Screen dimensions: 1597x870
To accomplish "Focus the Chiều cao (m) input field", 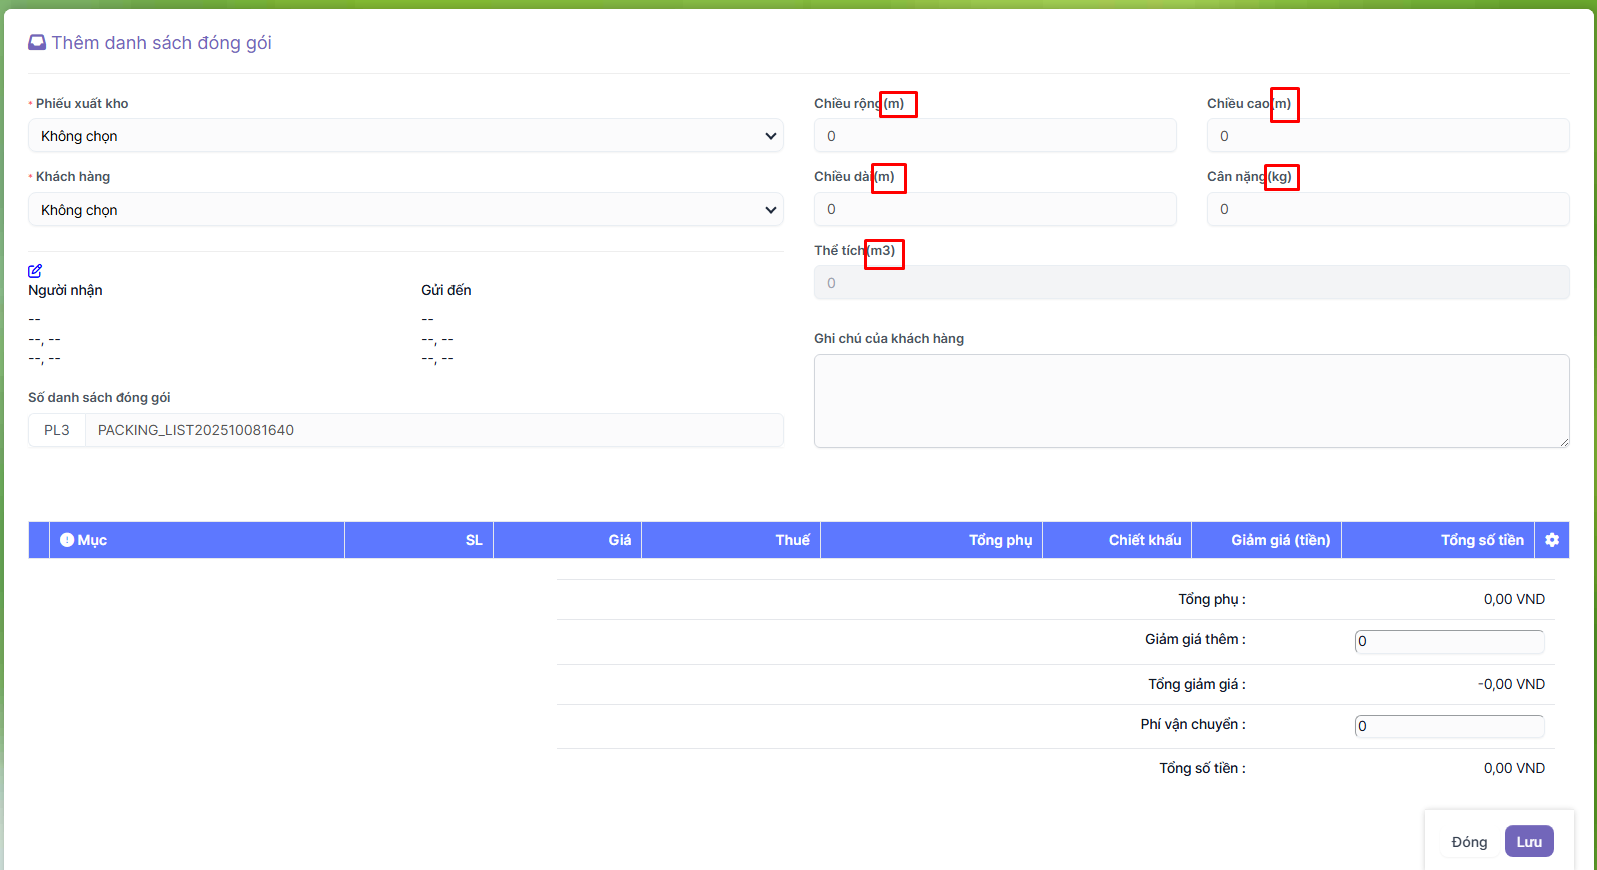I will [x=1387, y=136].
